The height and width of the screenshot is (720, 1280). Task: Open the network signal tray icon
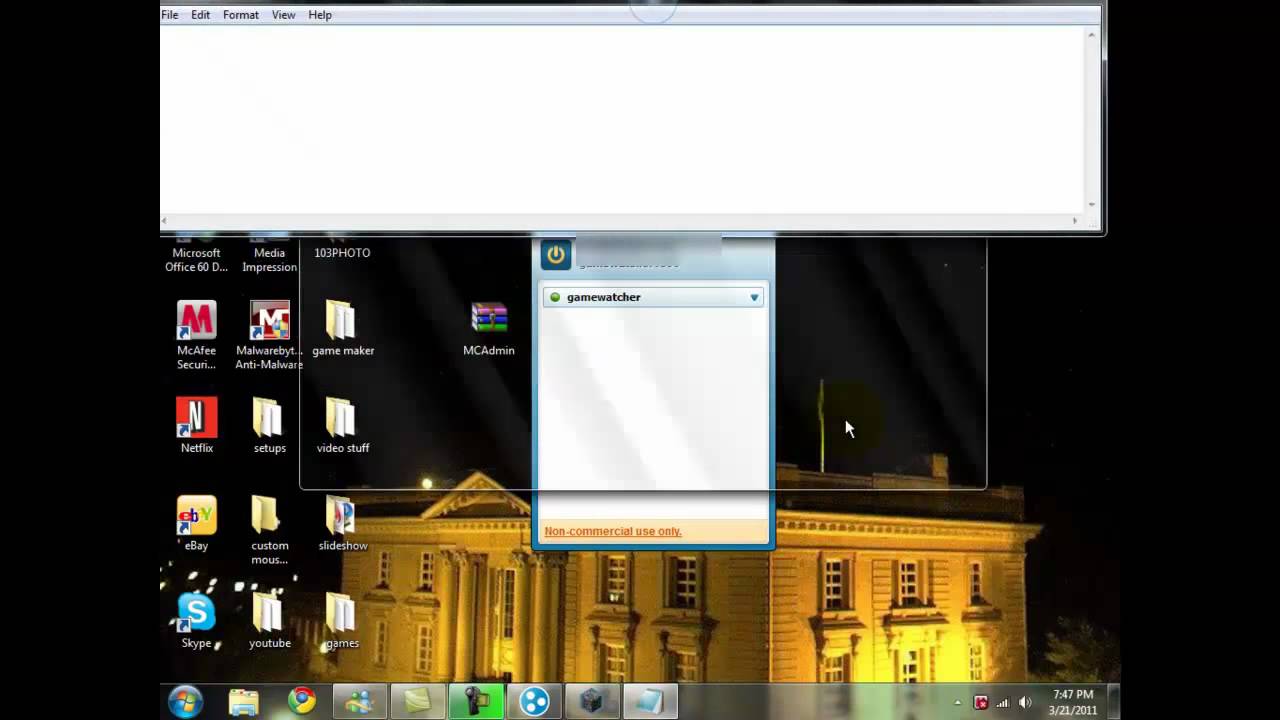point(1003,703)
